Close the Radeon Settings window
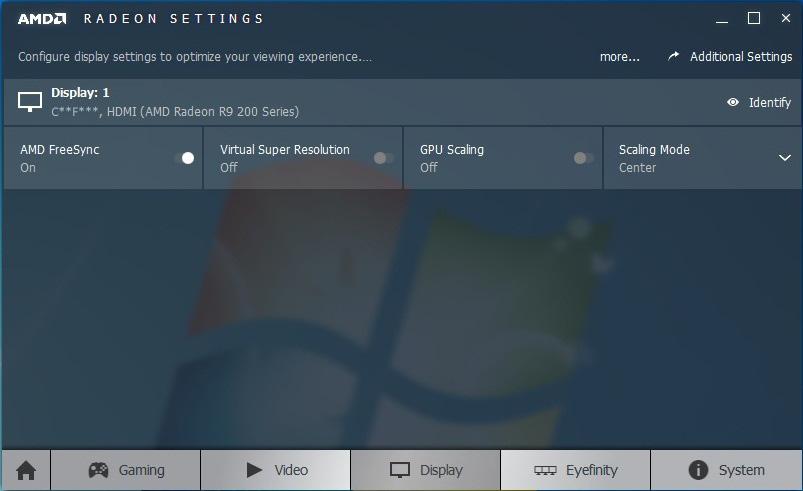803x491 pixels. click(786, 18)
